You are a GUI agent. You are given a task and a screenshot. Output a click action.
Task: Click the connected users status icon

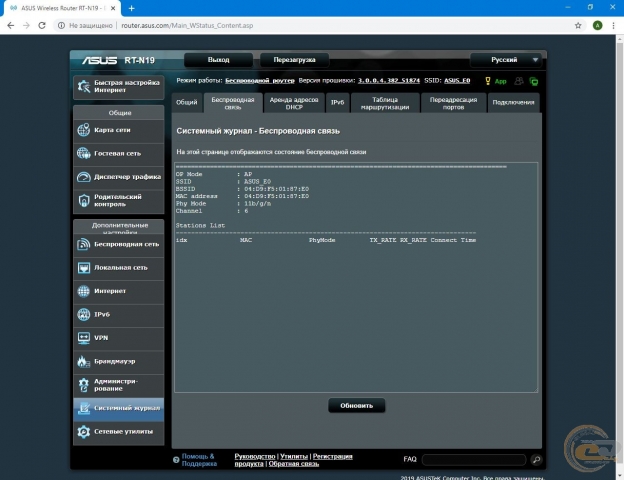point(519,81)
